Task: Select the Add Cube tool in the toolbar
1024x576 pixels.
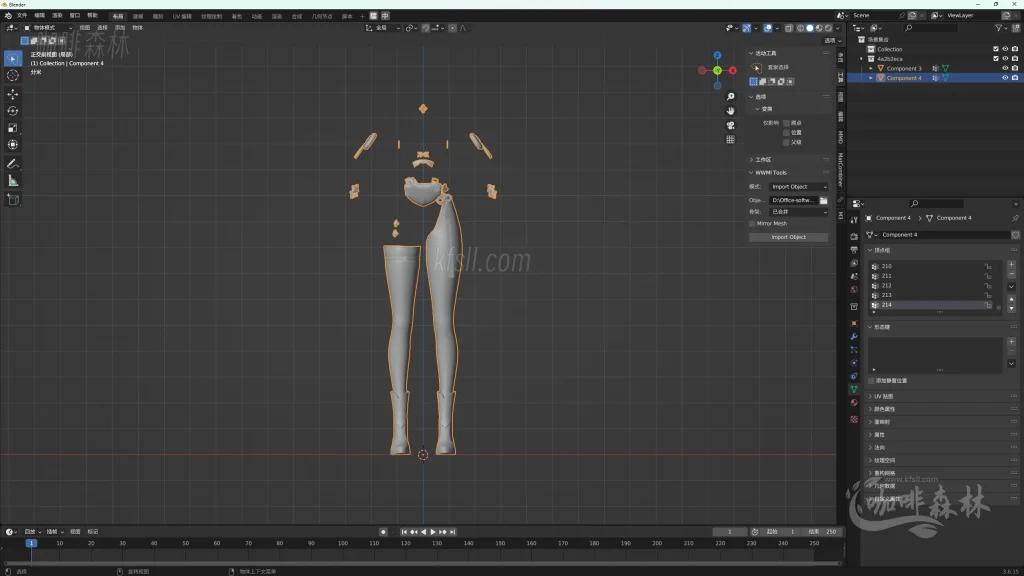Action: [12, 200]
